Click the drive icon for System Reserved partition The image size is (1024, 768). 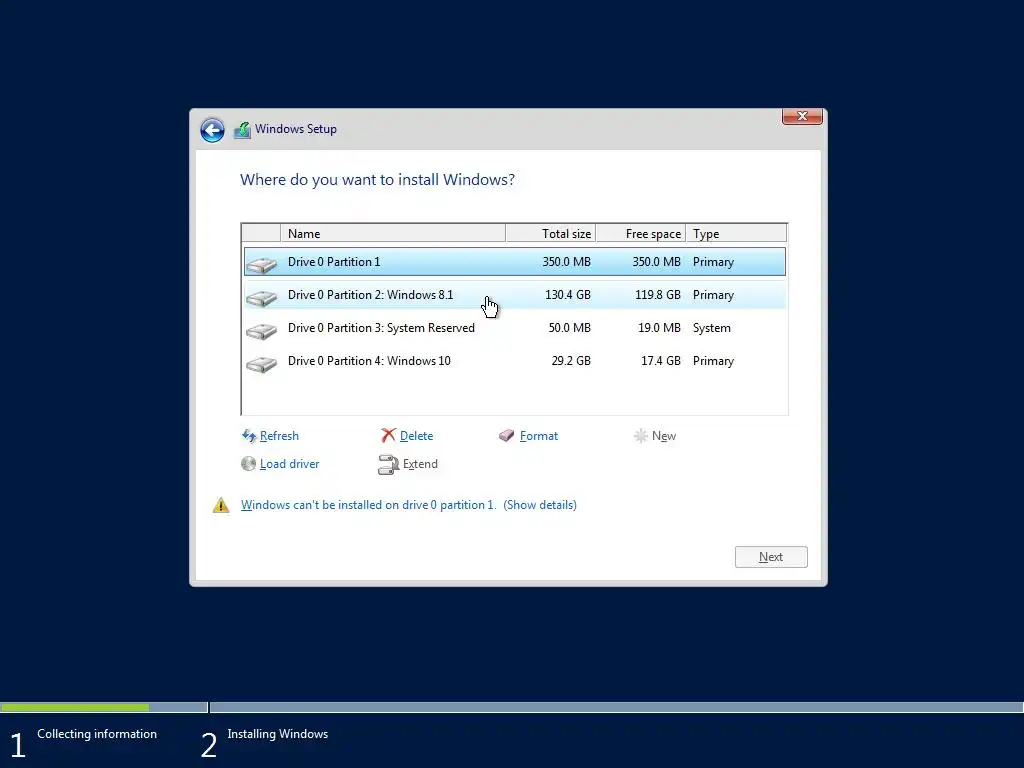[x=261, y=331]
